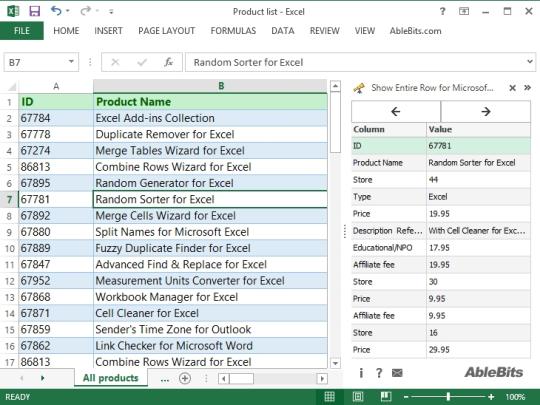Click the Column header in pane
The height and width of the screenshot is (405, 540).
click(389, 129)
